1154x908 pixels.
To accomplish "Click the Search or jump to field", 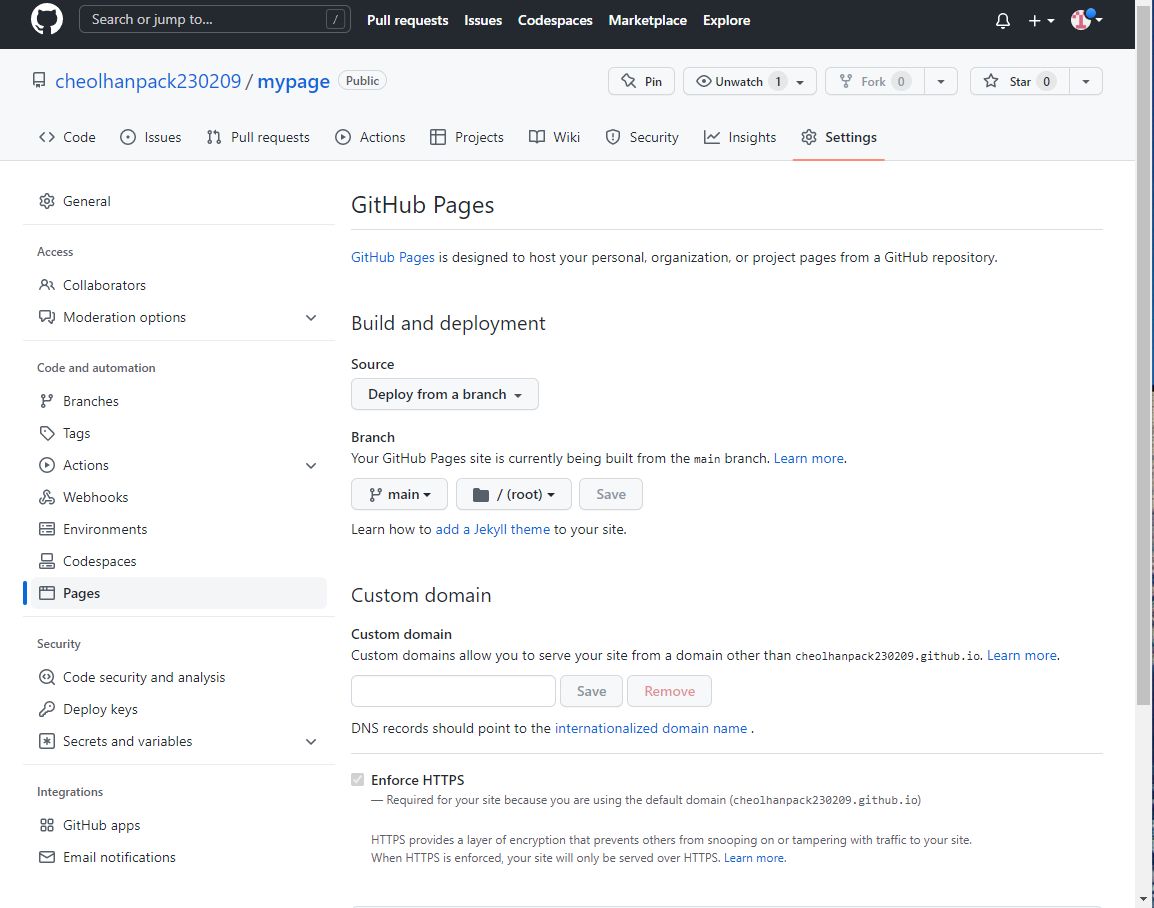I will pyautogui.click(x=214, y=20).
